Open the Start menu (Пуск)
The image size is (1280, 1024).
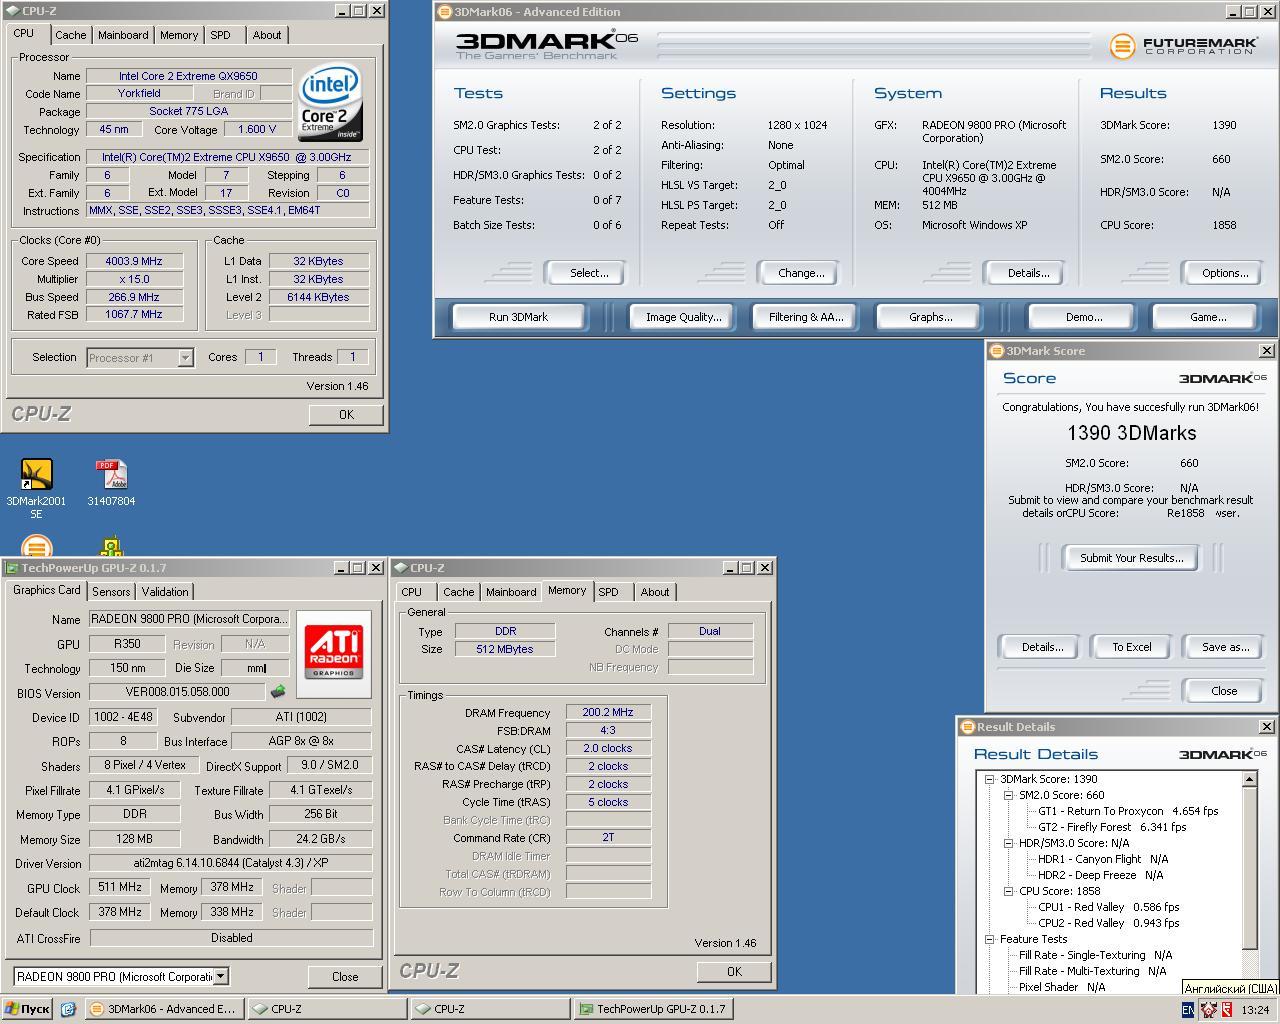coord(27,1009)
